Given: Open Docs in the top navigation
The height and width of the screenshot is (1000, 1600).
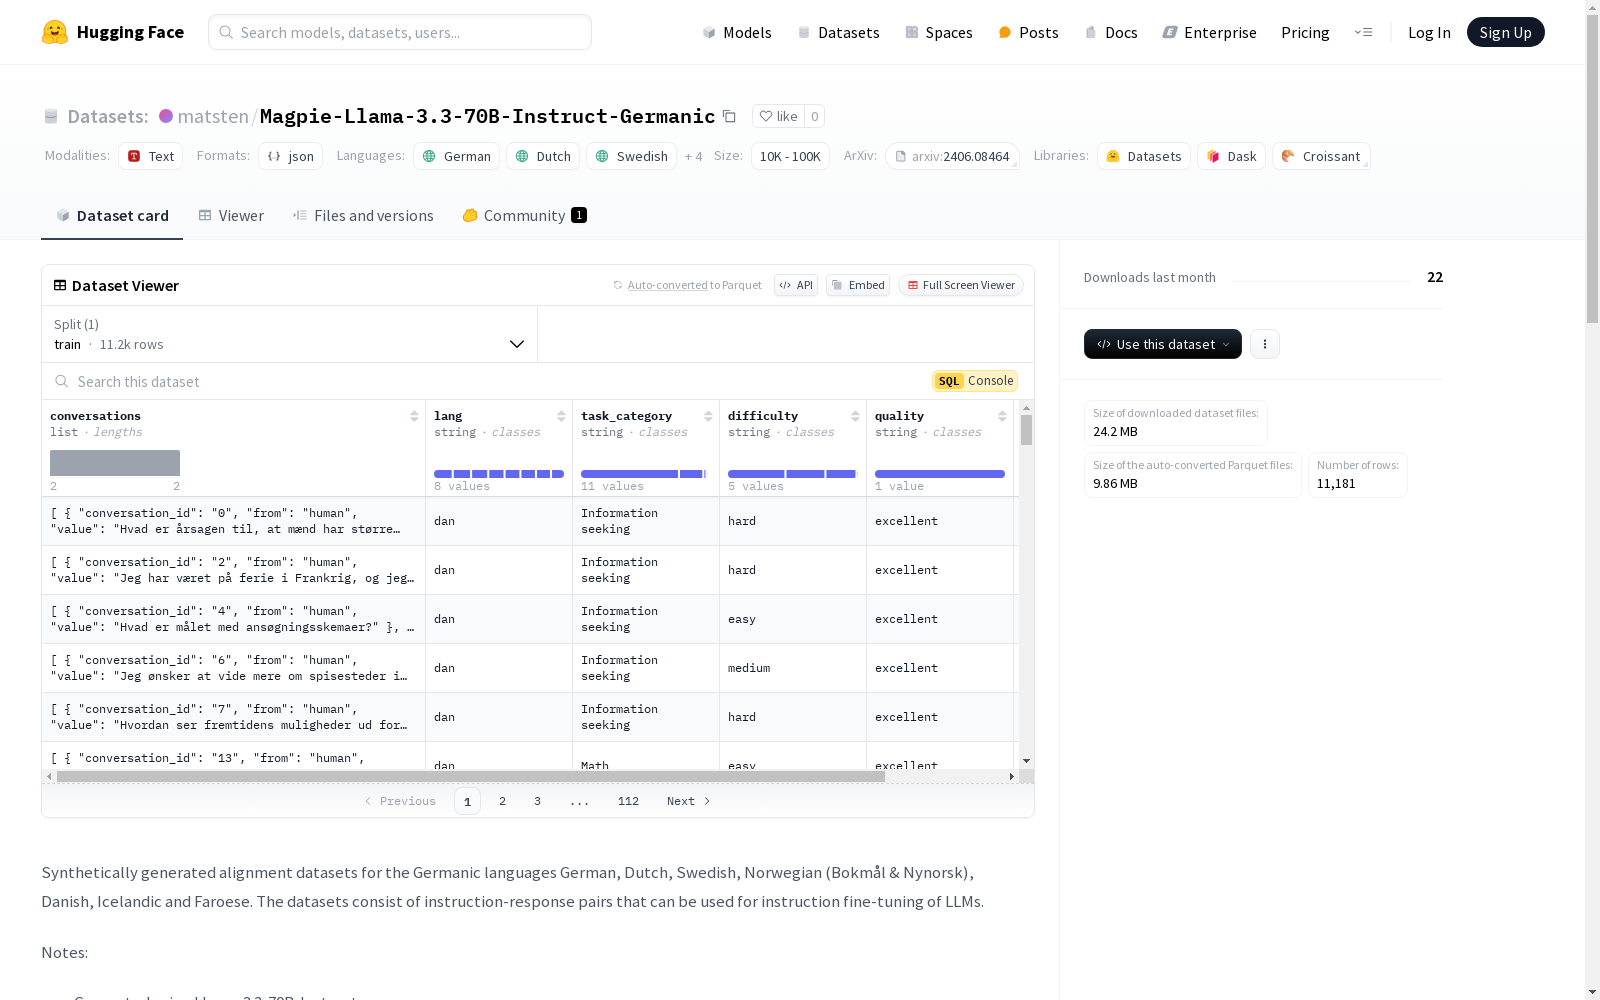Looking at the screenshot, I should (1110, 32).
